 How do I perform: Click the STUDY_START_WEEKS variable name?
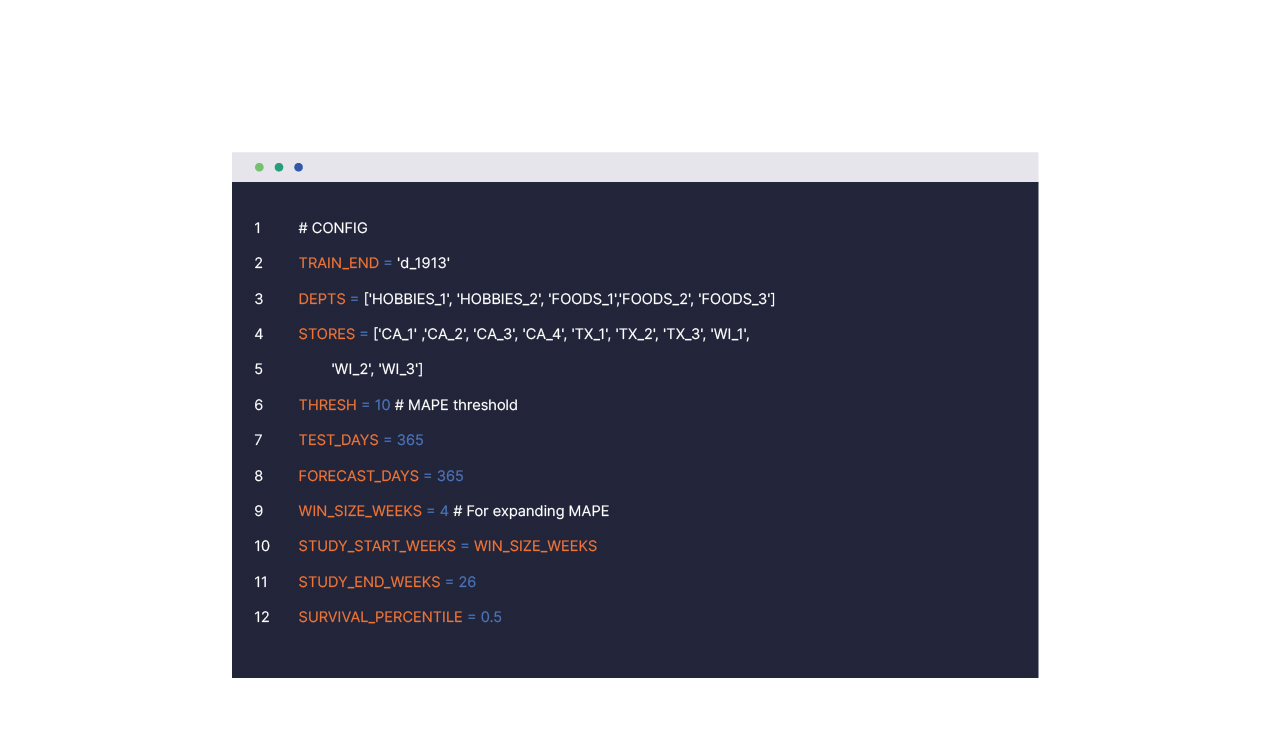pos(377,546)
